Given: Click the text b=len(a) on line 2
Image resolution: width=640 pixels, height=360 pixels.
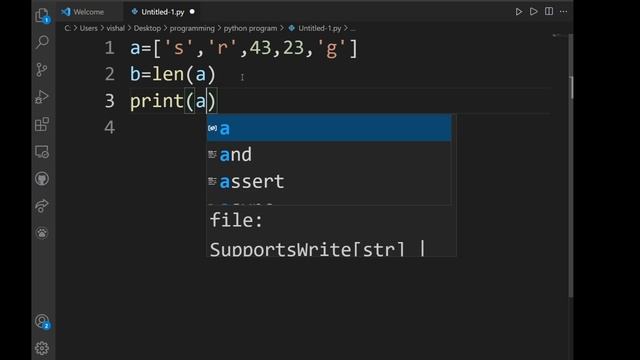Looking at the screenshot, I should click(x=173, y=74).
